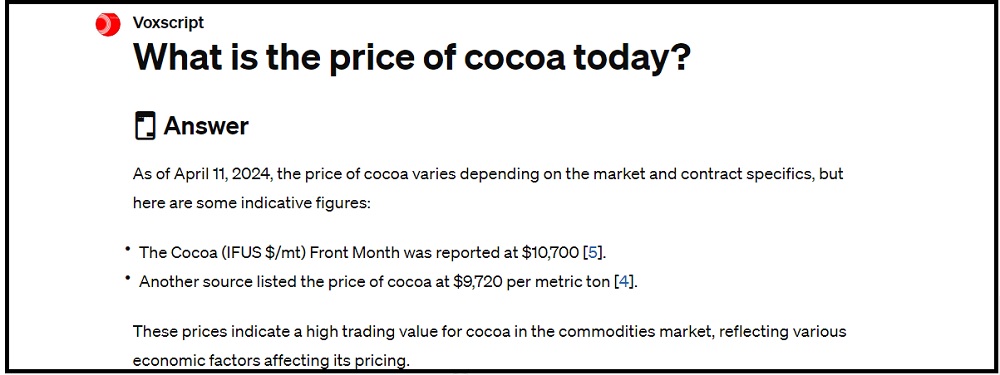Viewport: 1000px width, 375px height.
Task: Click the "Front Month" phrase
Action: pyautogui.click(x=348, y=253)
